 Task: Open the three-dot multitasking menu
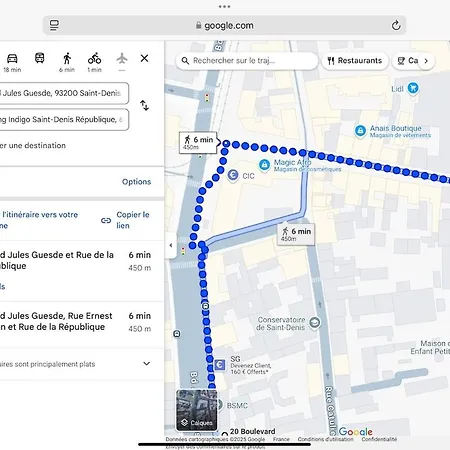(224, 6)
